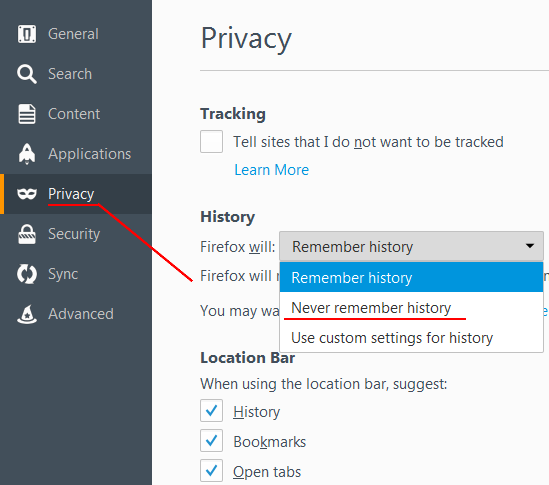Click the history dropdown arrow

530,246
